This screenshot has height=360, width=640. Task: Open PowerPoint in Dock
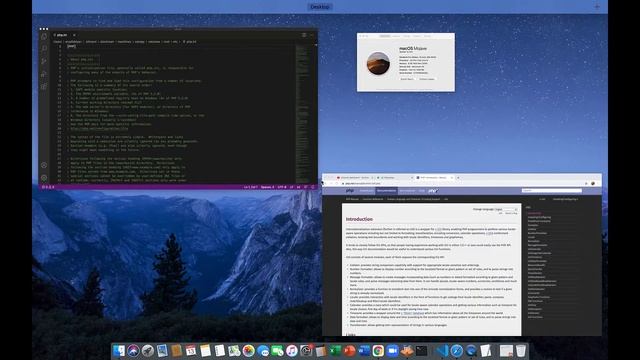click(349, 351)
